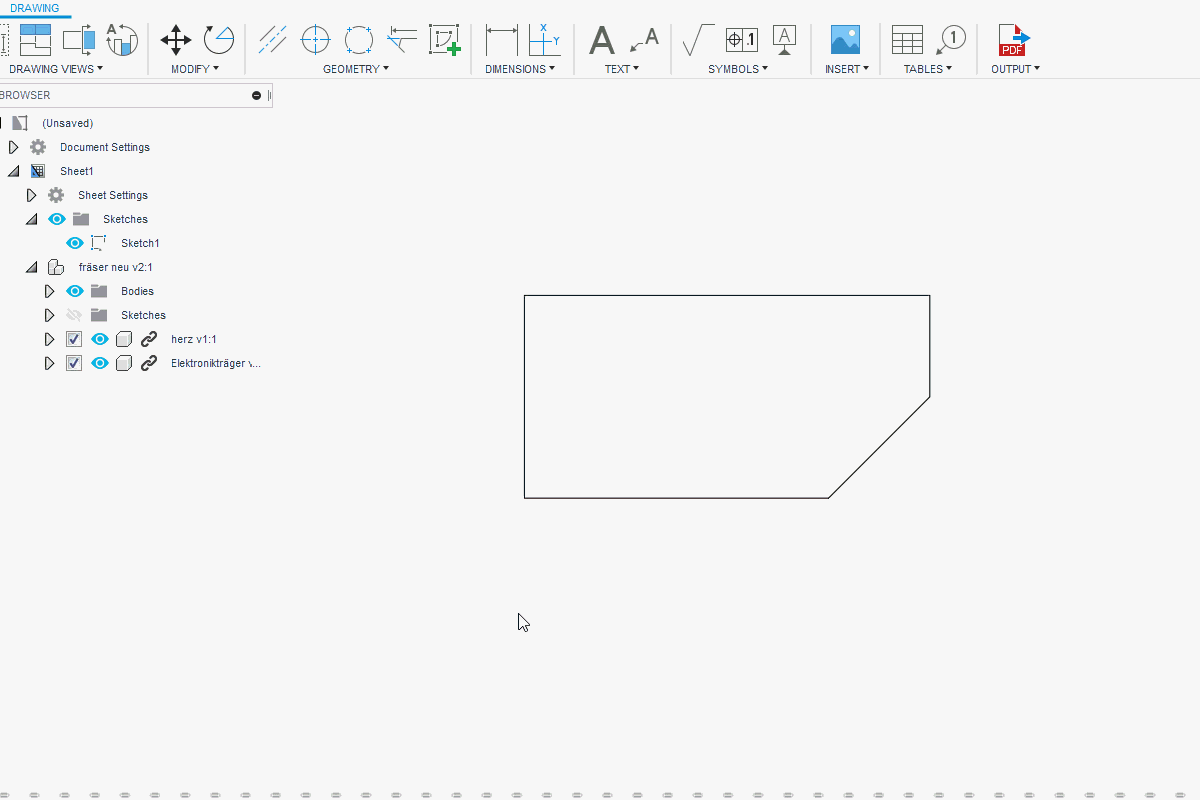Open the DRAWING VIEWS dropdown
This screenshot has width=1200, height=800.
pos(55,68)
